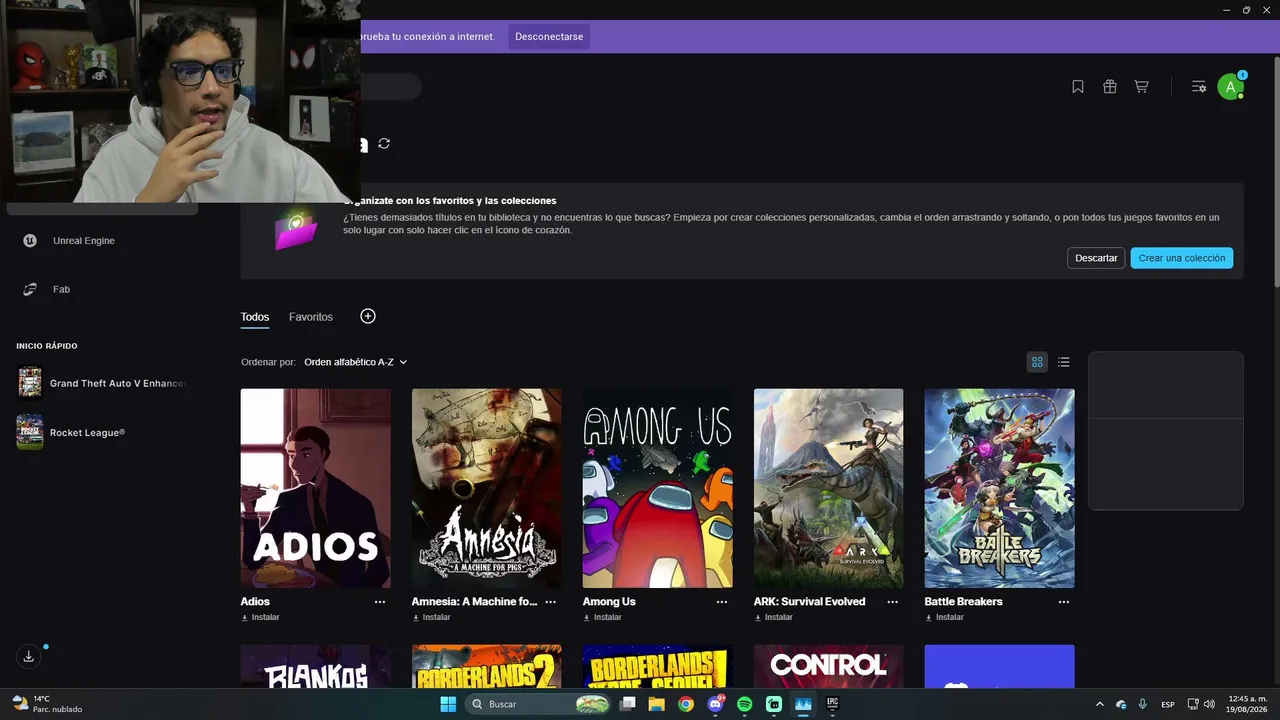Open options menu for ARK: Survival Evolved
The image size is (1280, 720).
(893, 602)
